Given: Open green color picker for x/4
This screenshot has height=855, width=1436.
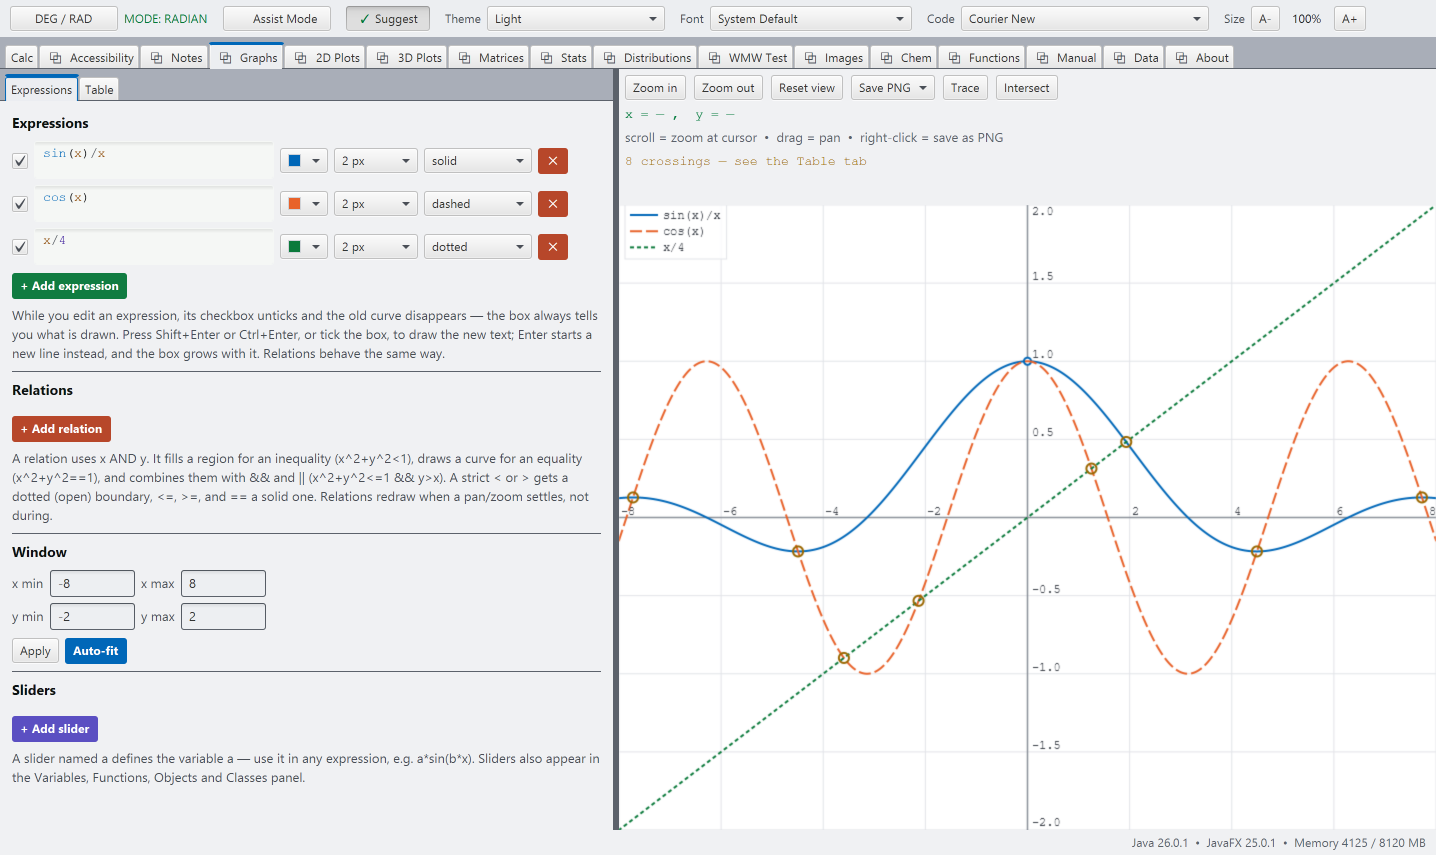Looking at the screenshot, I should pos(304,247).
